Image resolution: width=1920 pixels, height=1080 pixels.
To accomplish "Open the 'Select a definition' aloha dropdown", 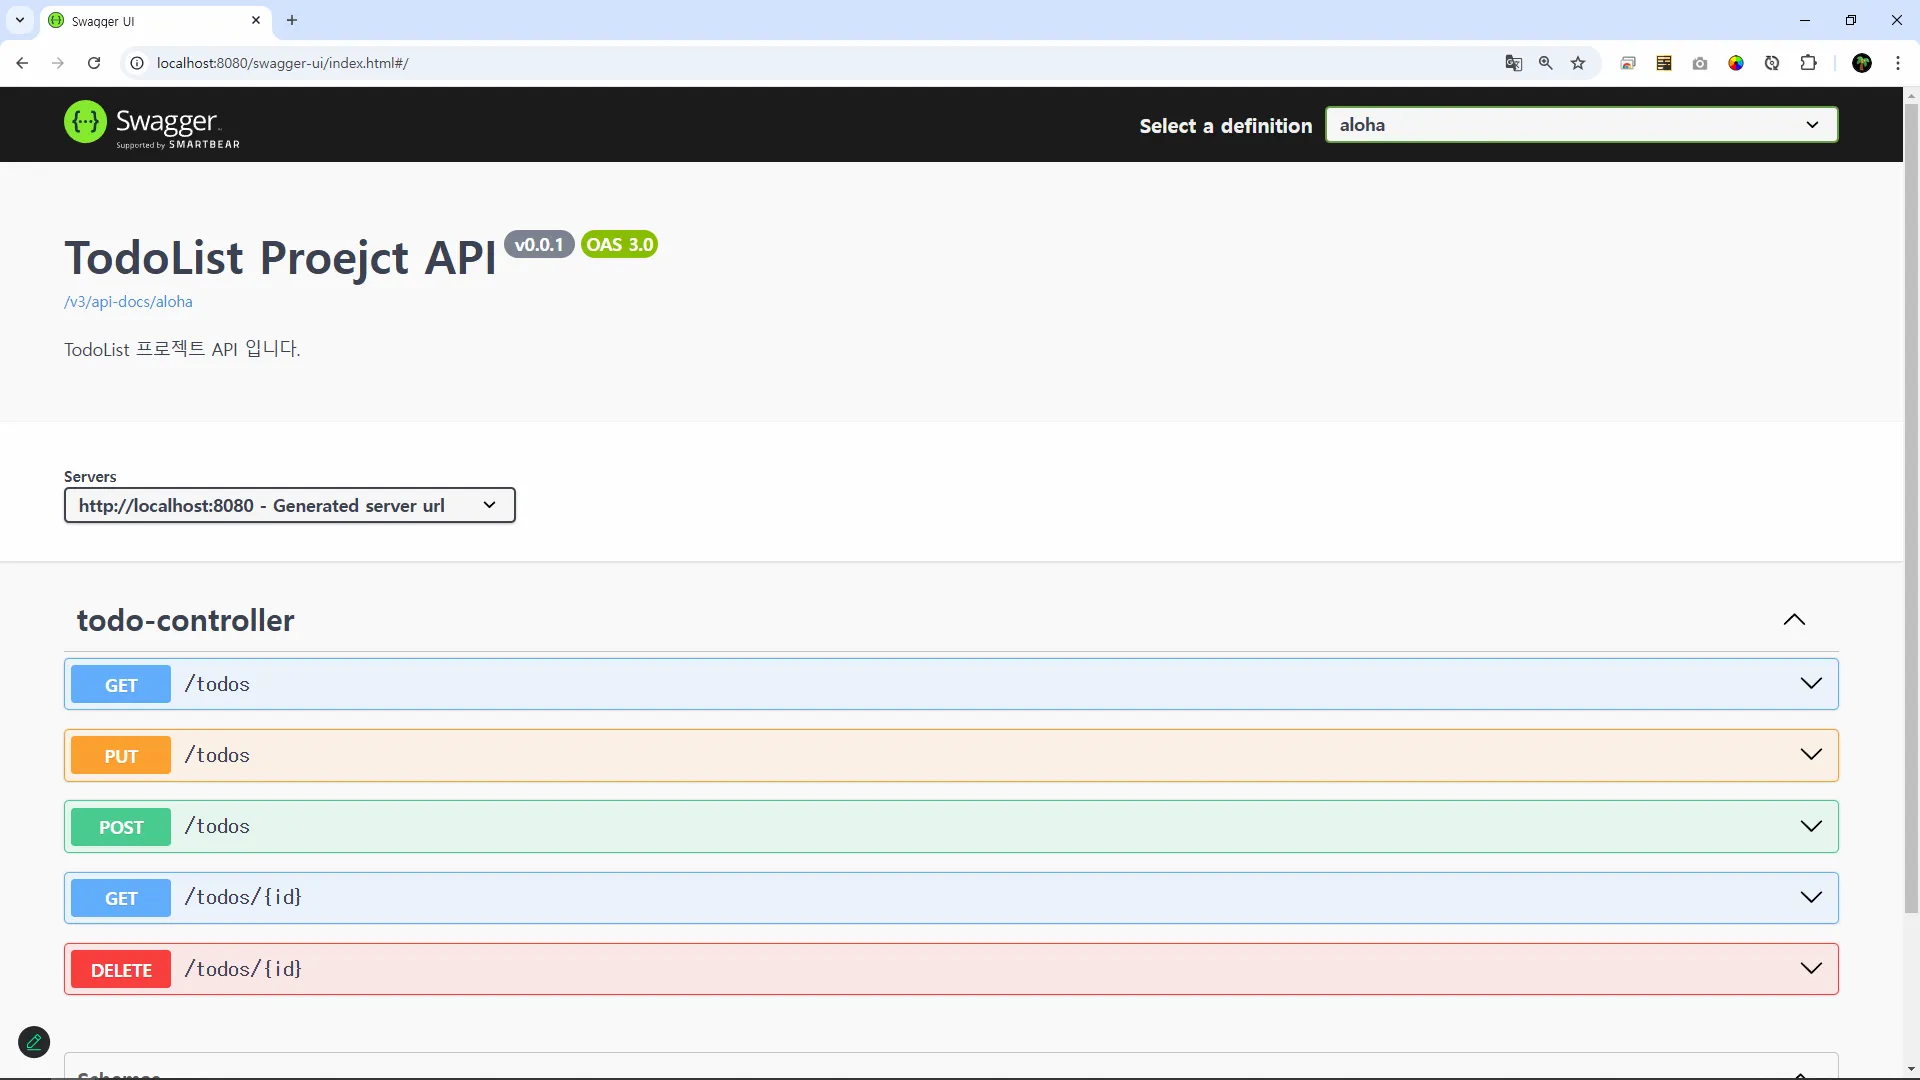I will coord(1580,125).
